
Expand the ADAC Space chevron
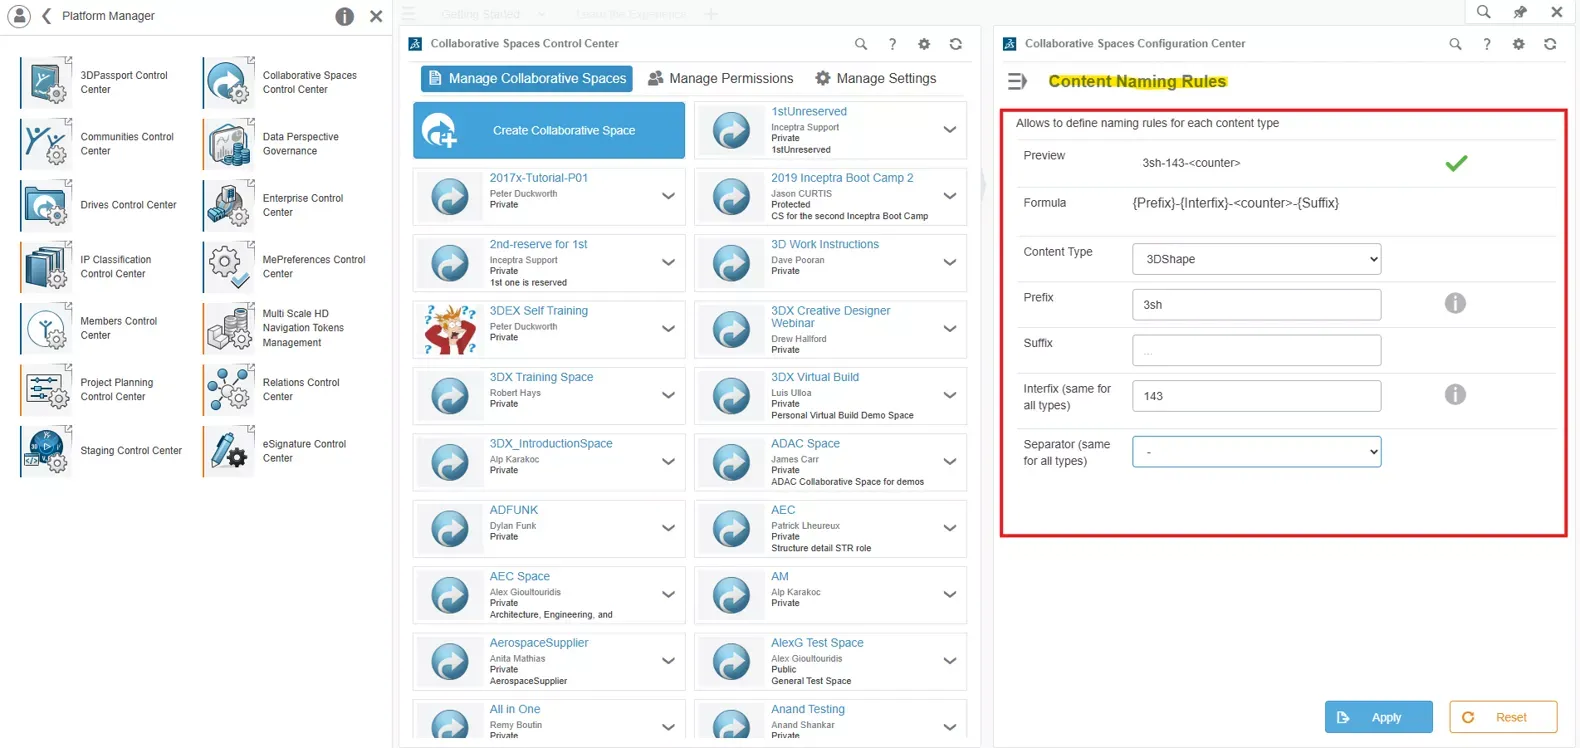pyautogui.click(x=950, y=462)
